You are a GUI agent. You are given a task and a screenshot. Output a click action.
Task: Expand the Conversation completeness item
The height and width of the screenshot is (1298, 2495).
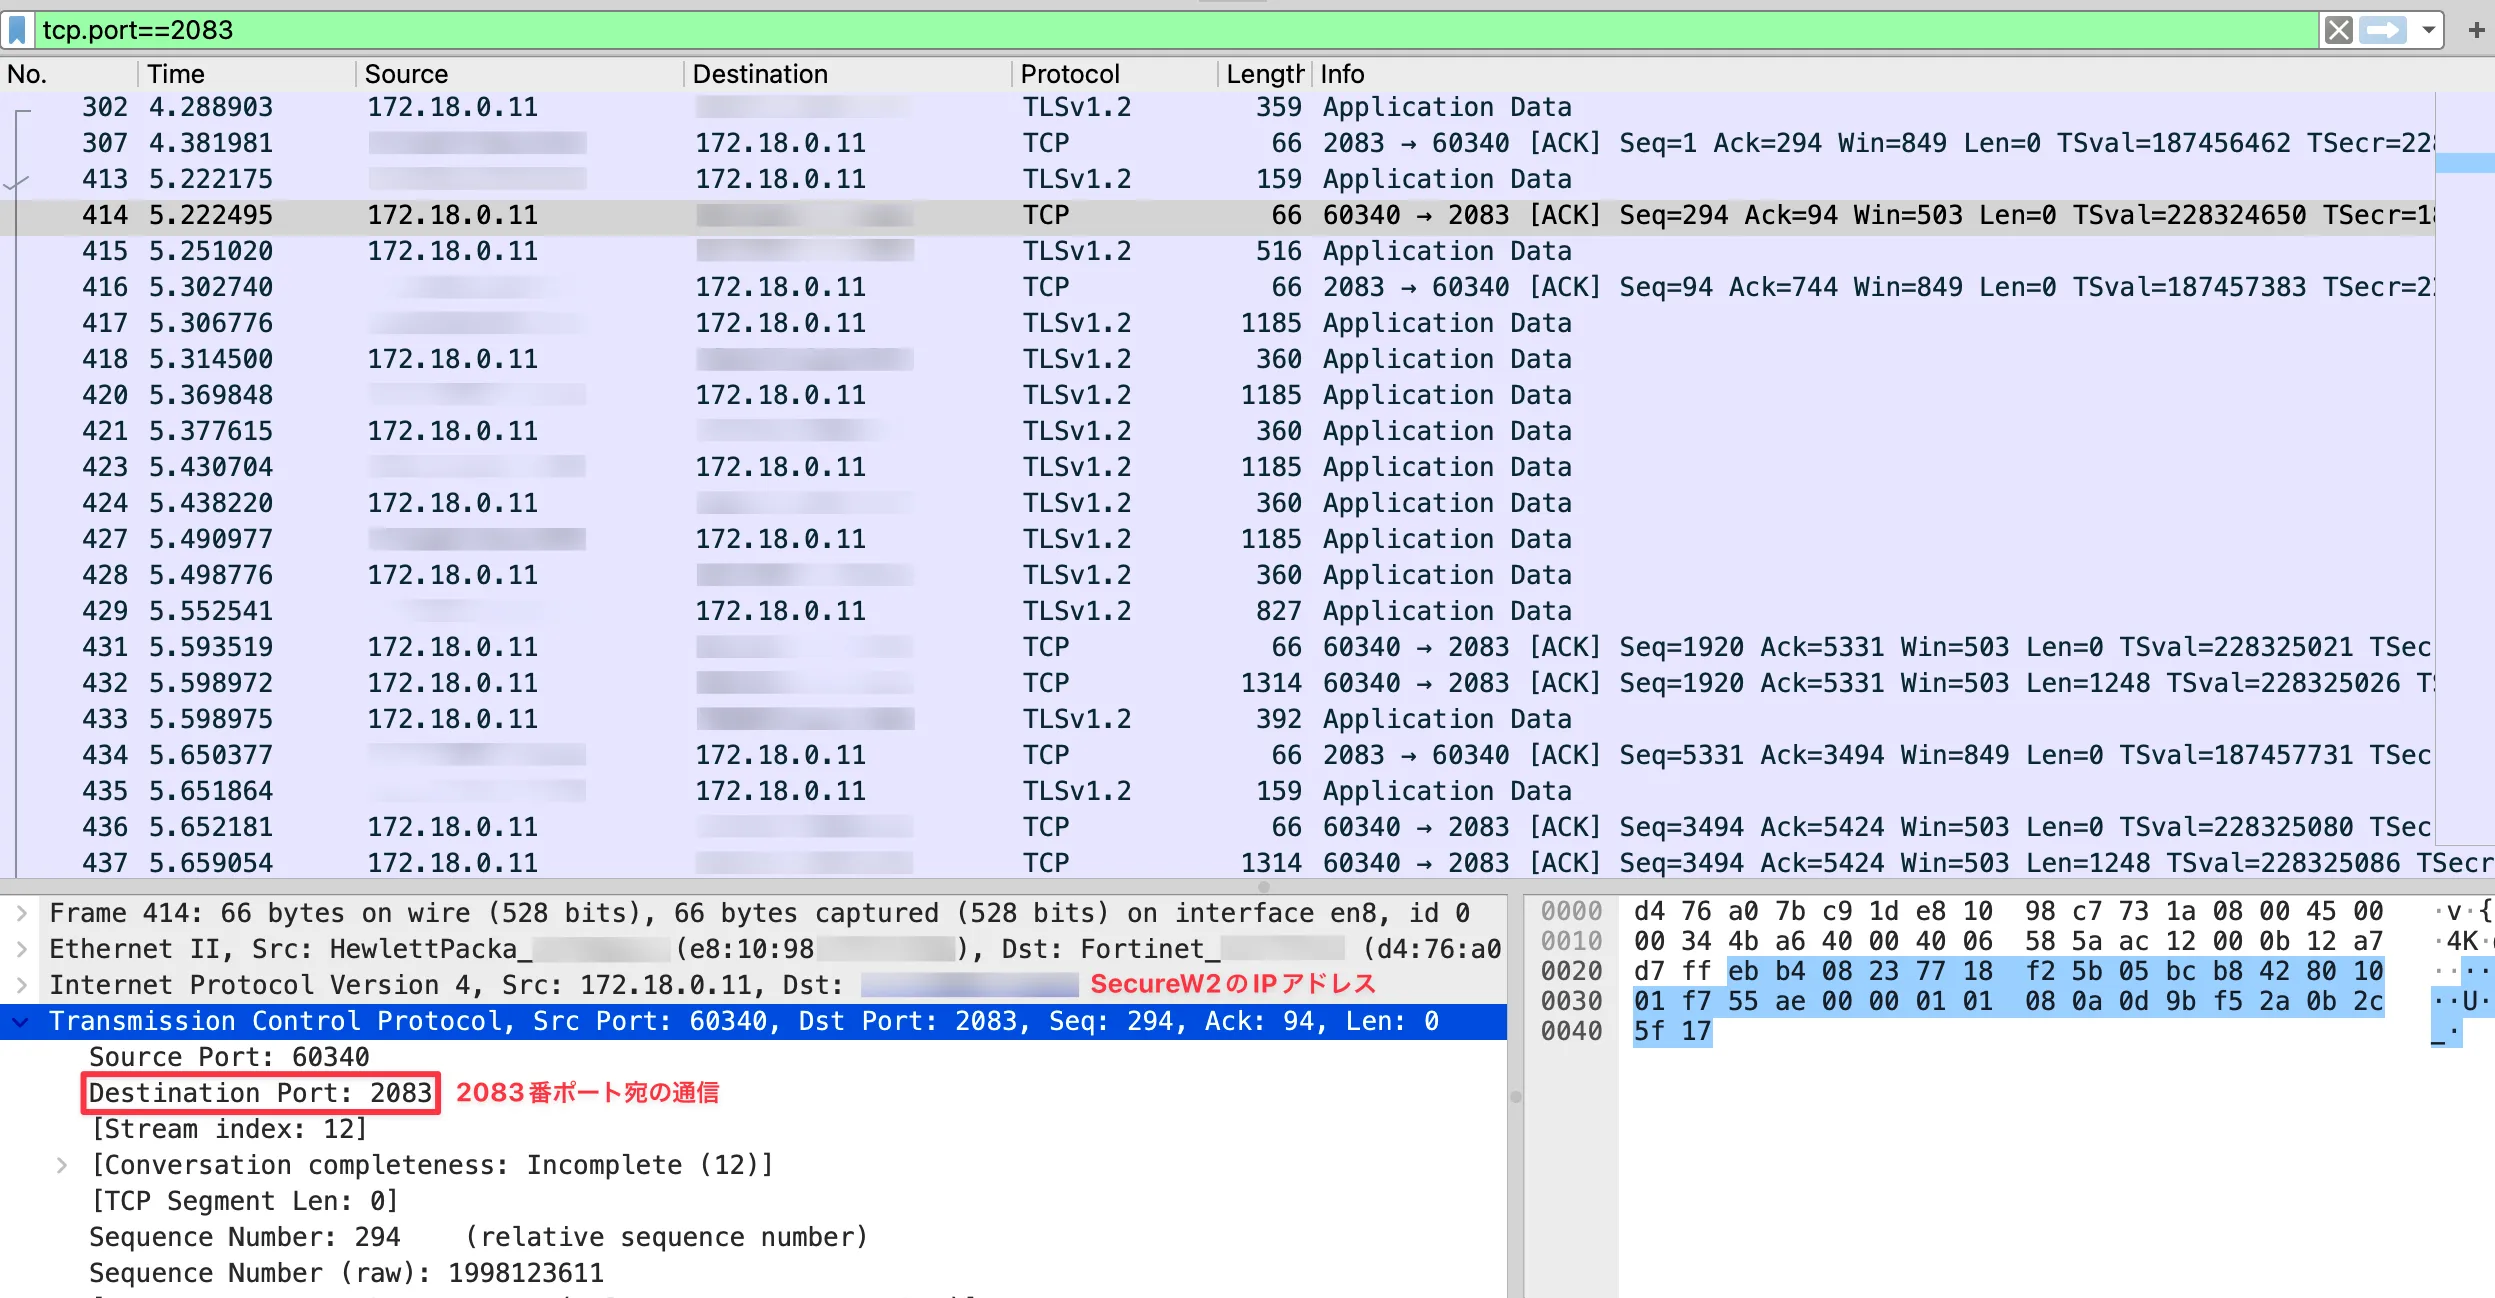[62, 1165]
